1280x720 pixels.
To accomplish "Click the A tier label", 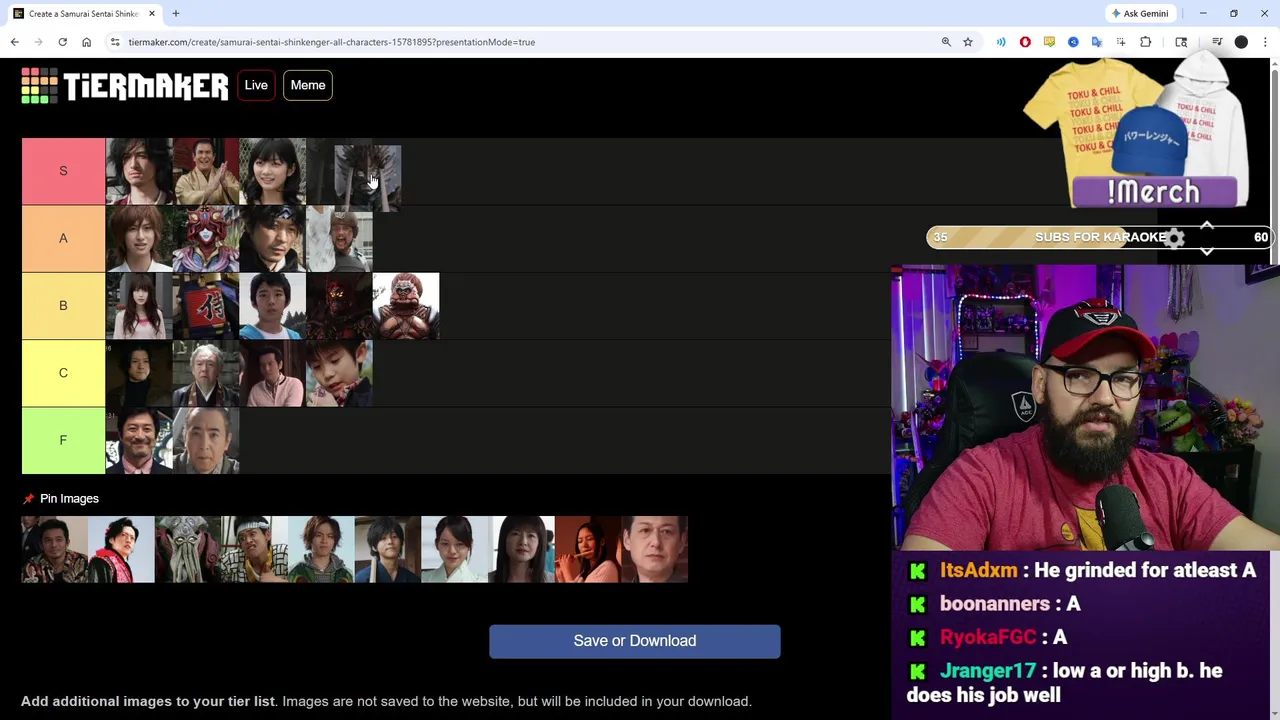I will [63, 238].
